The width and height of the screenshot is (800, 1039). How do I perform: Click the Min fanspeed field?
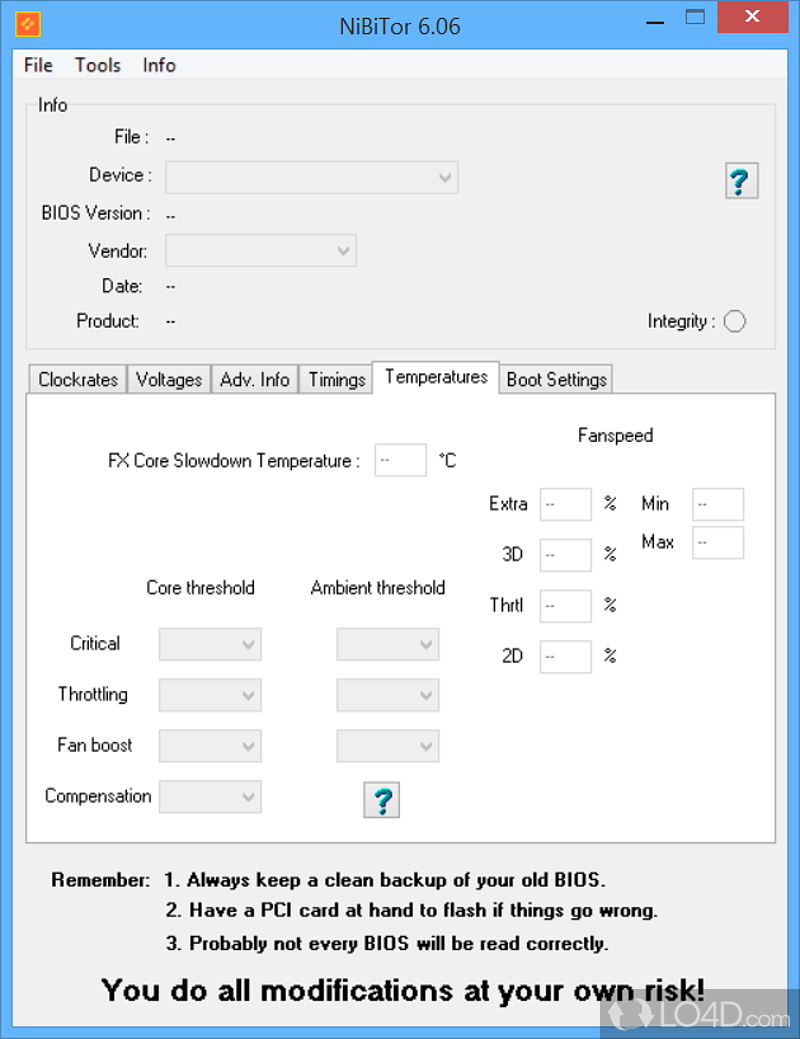pos(718,504)
